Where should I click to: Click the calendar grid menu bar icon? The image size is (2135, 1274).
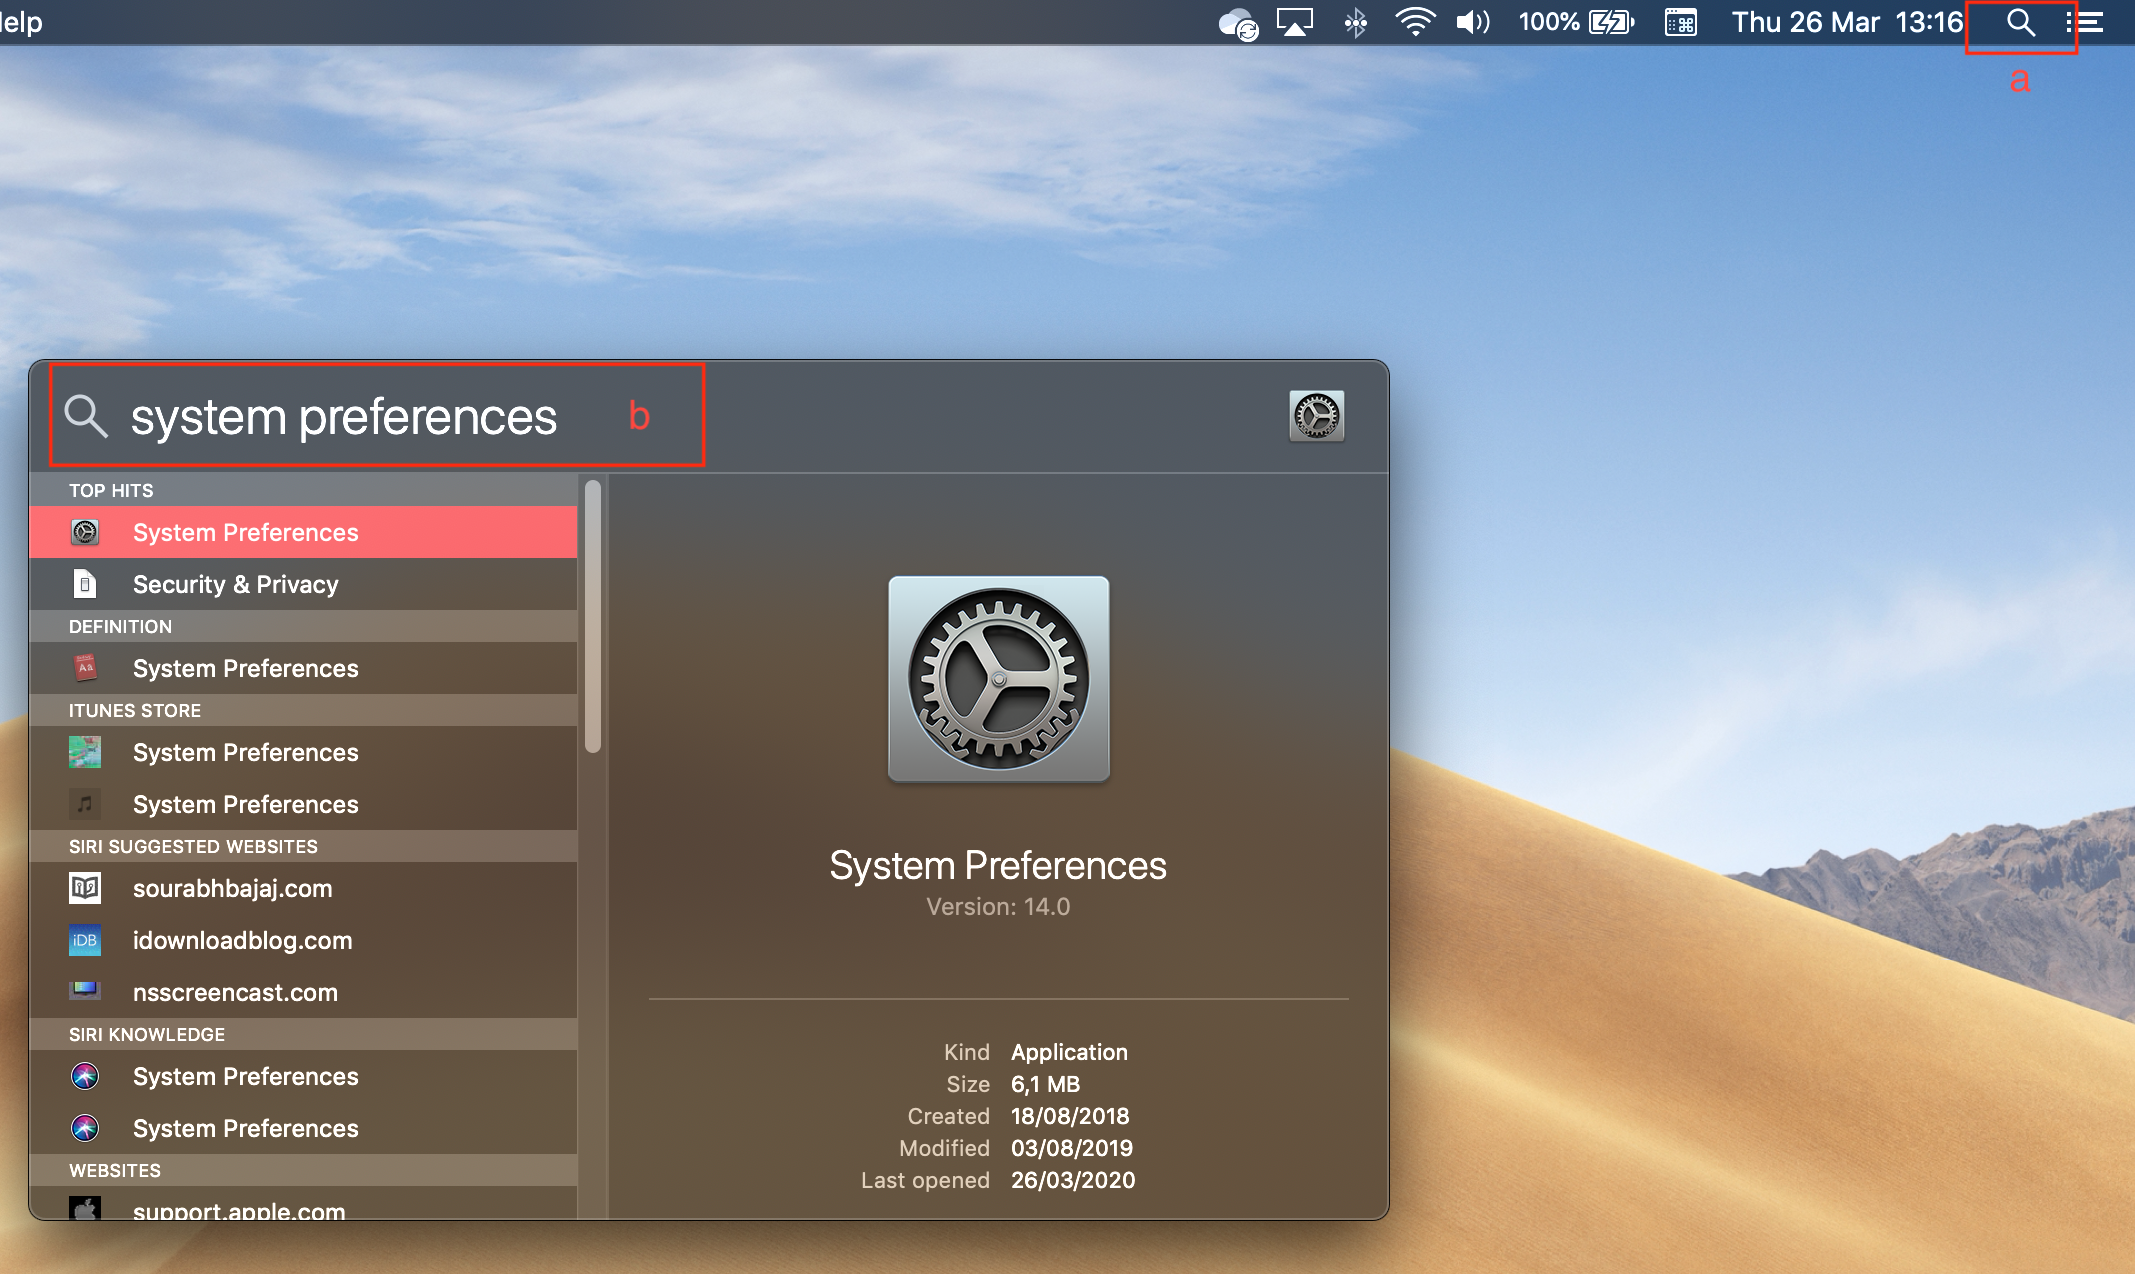1680,22
